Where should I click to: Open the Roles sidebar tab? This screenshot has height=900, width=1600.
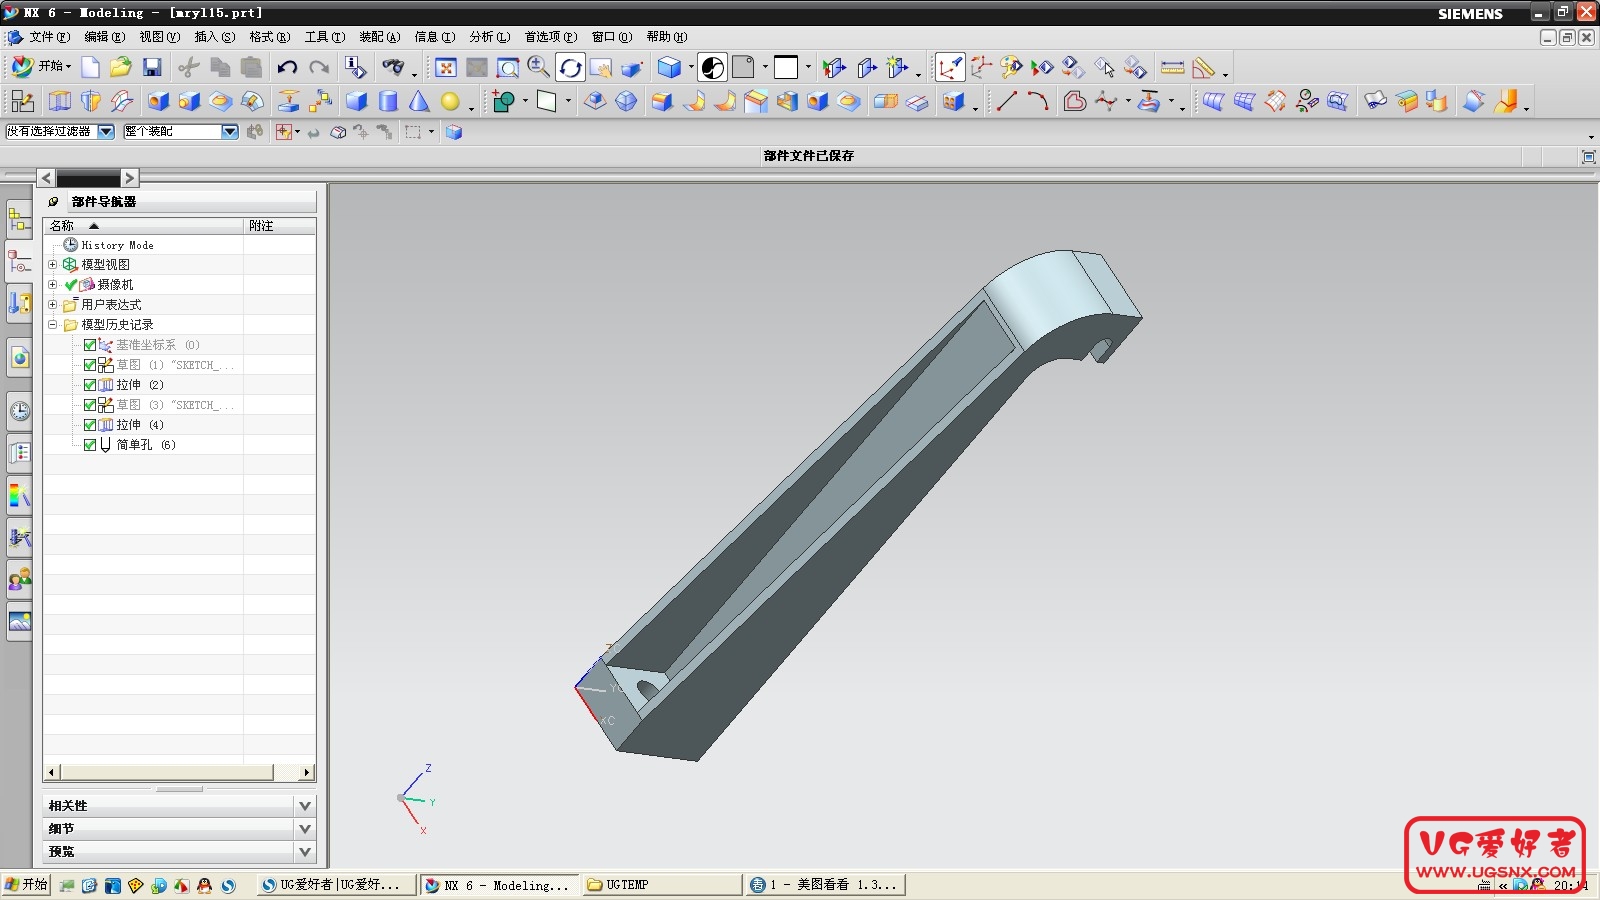coord(19,579)
